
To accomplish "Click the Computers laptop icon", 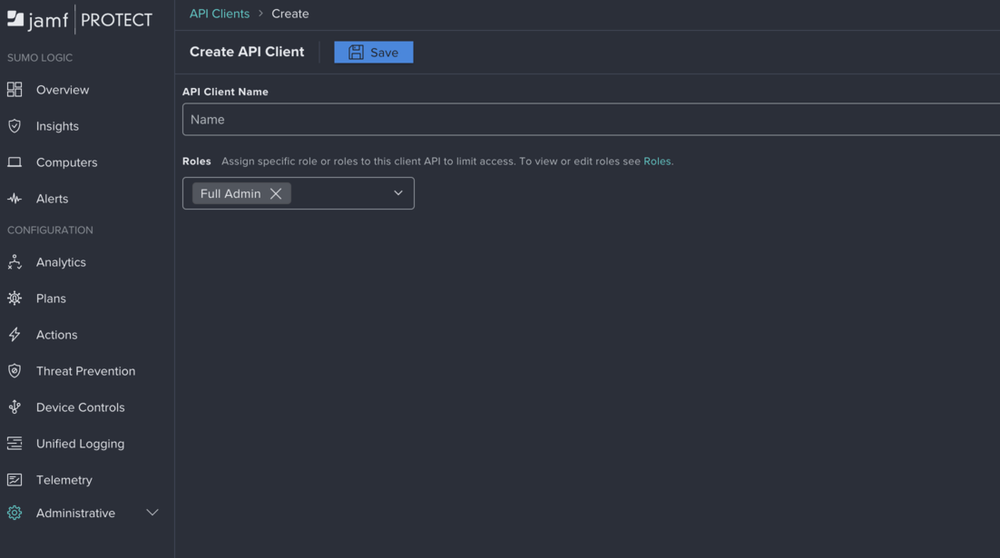I will click(15, 162).
